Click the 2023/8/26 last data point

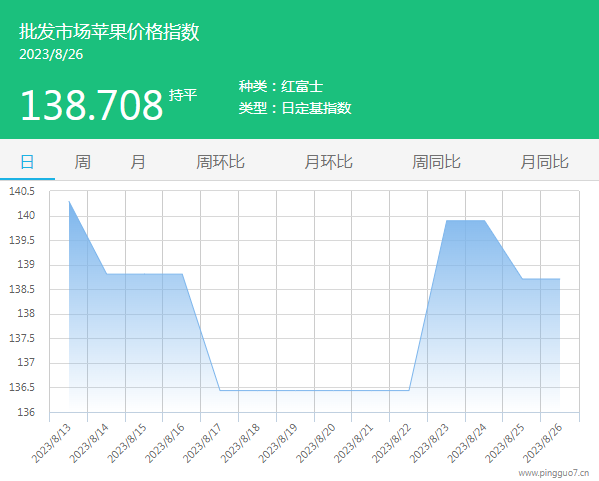click(560, 279)
